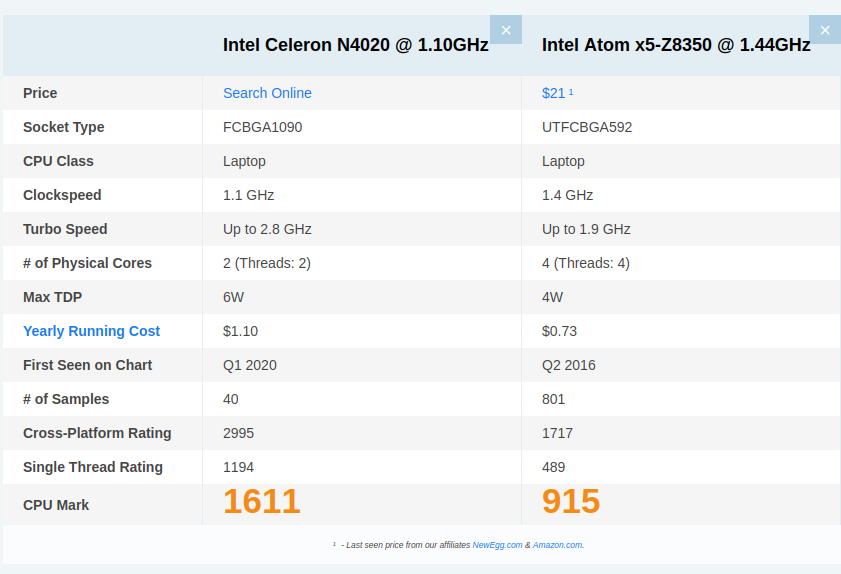Viewport: 841px width, 574px height.
Task: Select the 915 CPU Mark score
Action: [x=571, y=502]
